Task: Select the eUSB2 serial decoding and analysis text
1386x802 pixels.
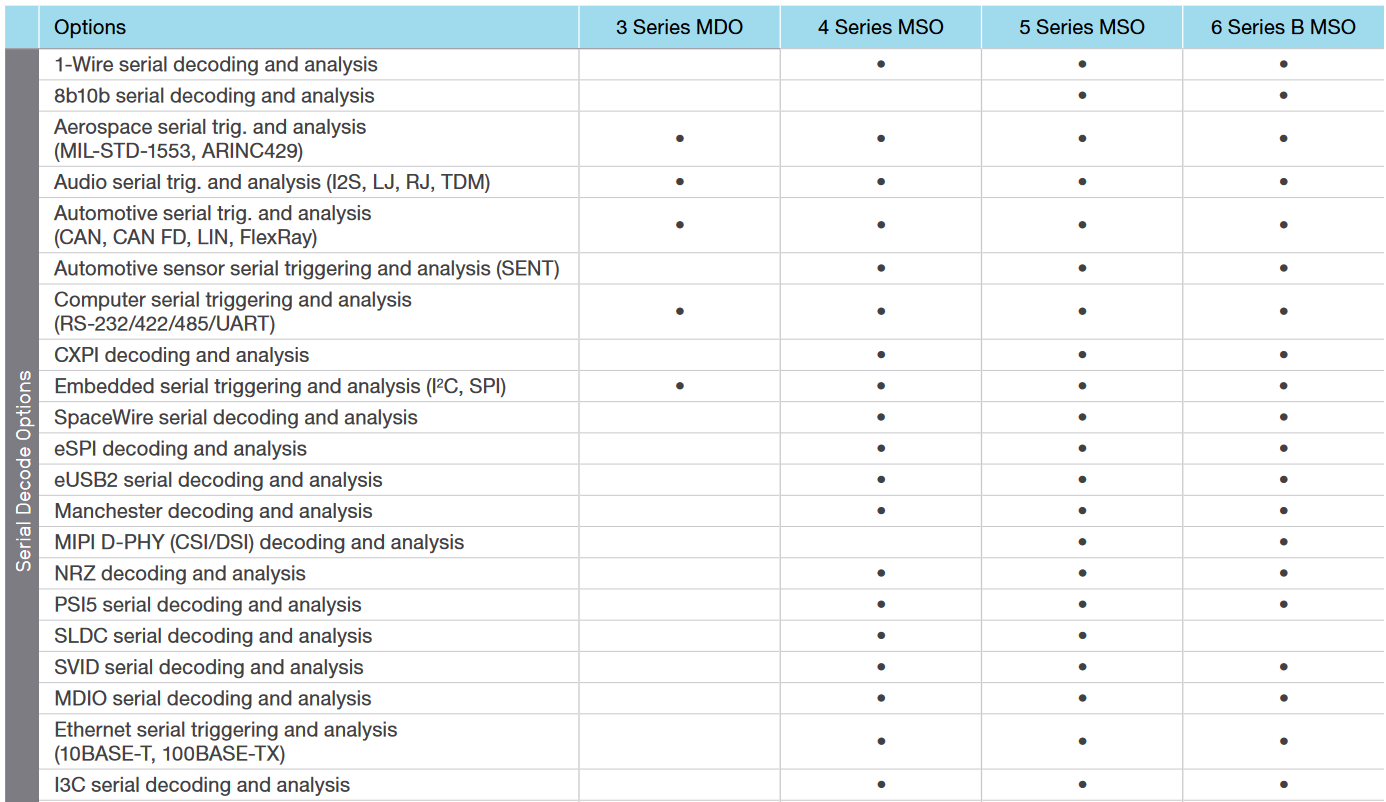Action: click(x=218, y=480)
